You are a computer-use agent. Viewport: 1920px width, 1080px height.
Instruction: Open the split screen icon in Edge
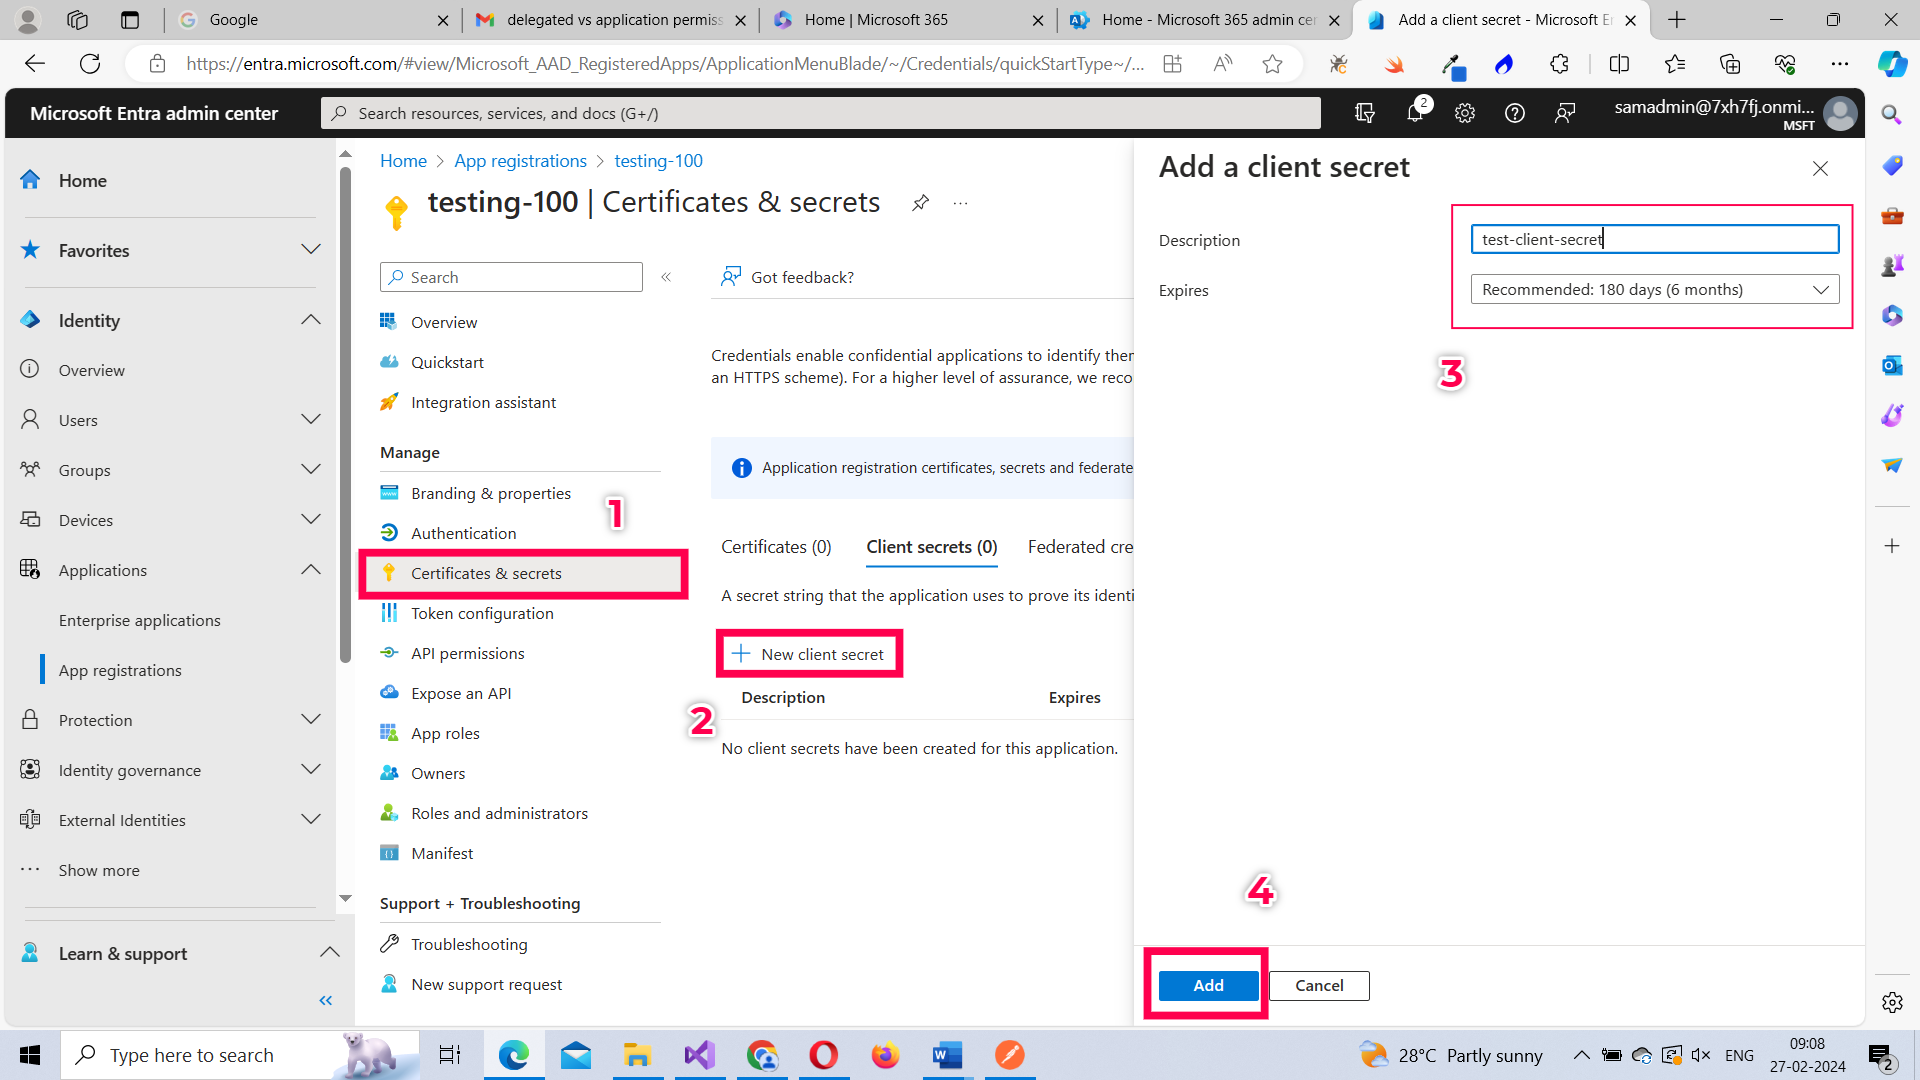pyautogui.click(x=1619, y=63)
